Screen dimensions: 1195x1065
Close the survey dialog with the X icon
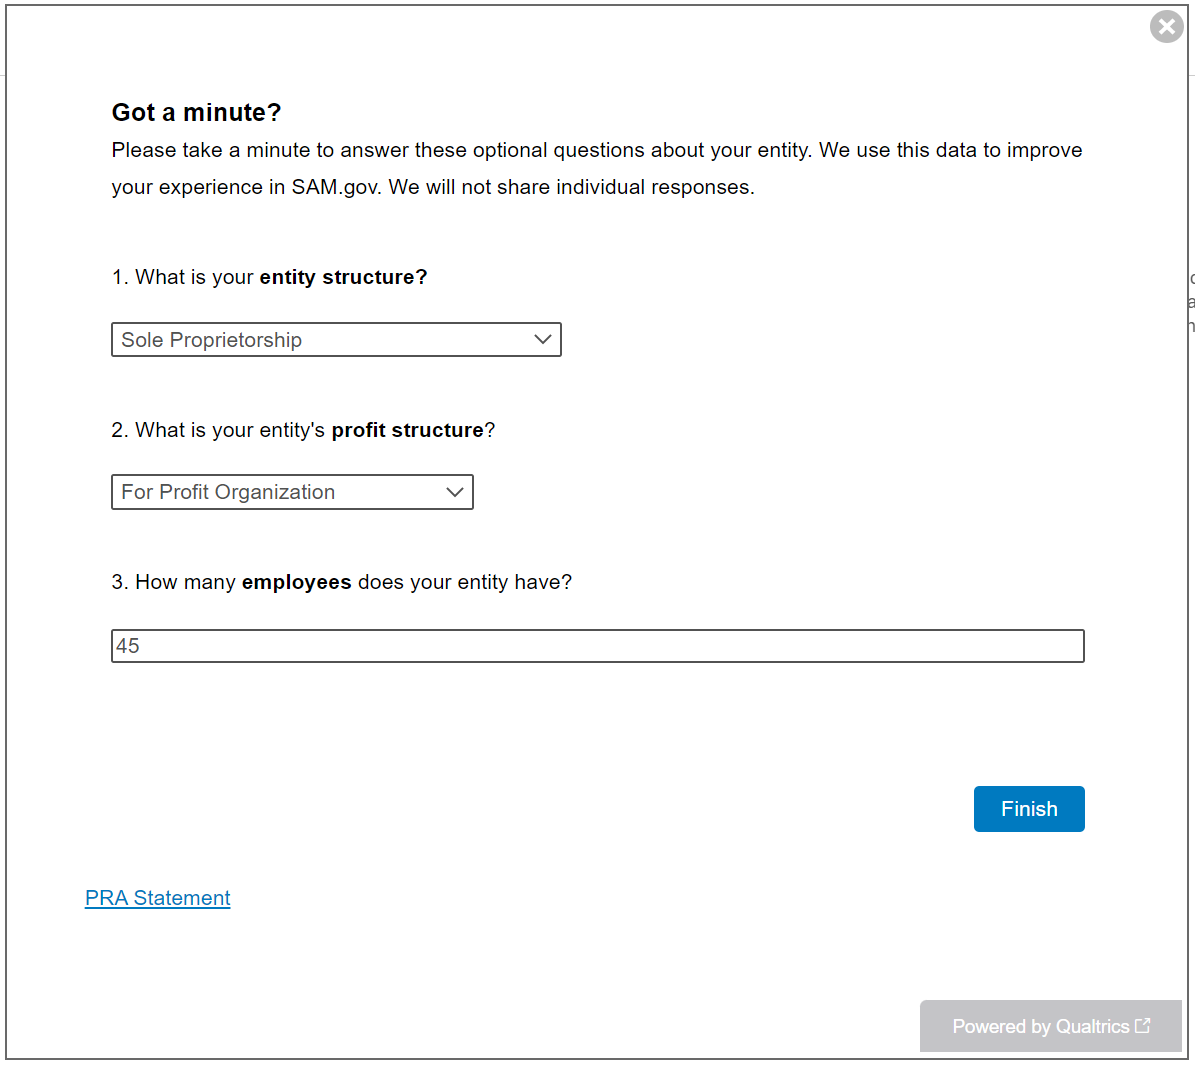(x=1166, y=26)
